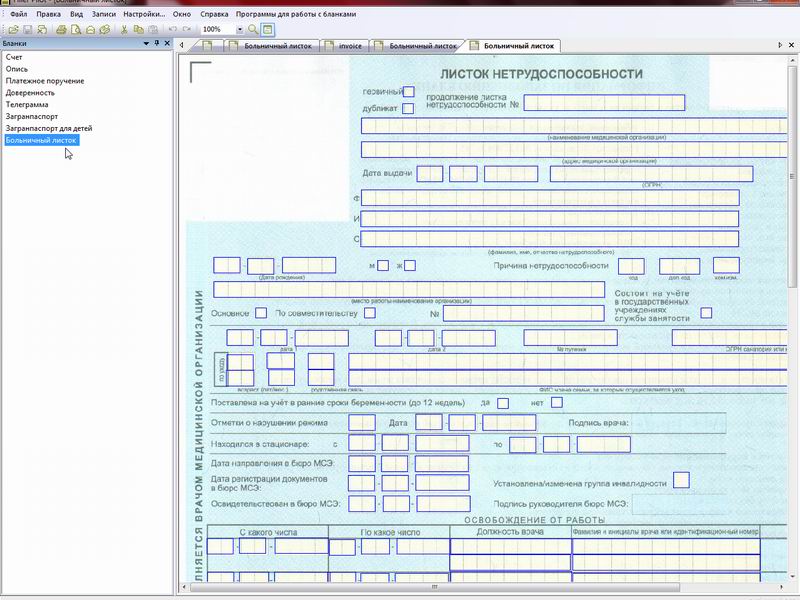The image size is (800, 600).
Task: Click the Save diskette toolbar icon
Action: click(28, 30)
